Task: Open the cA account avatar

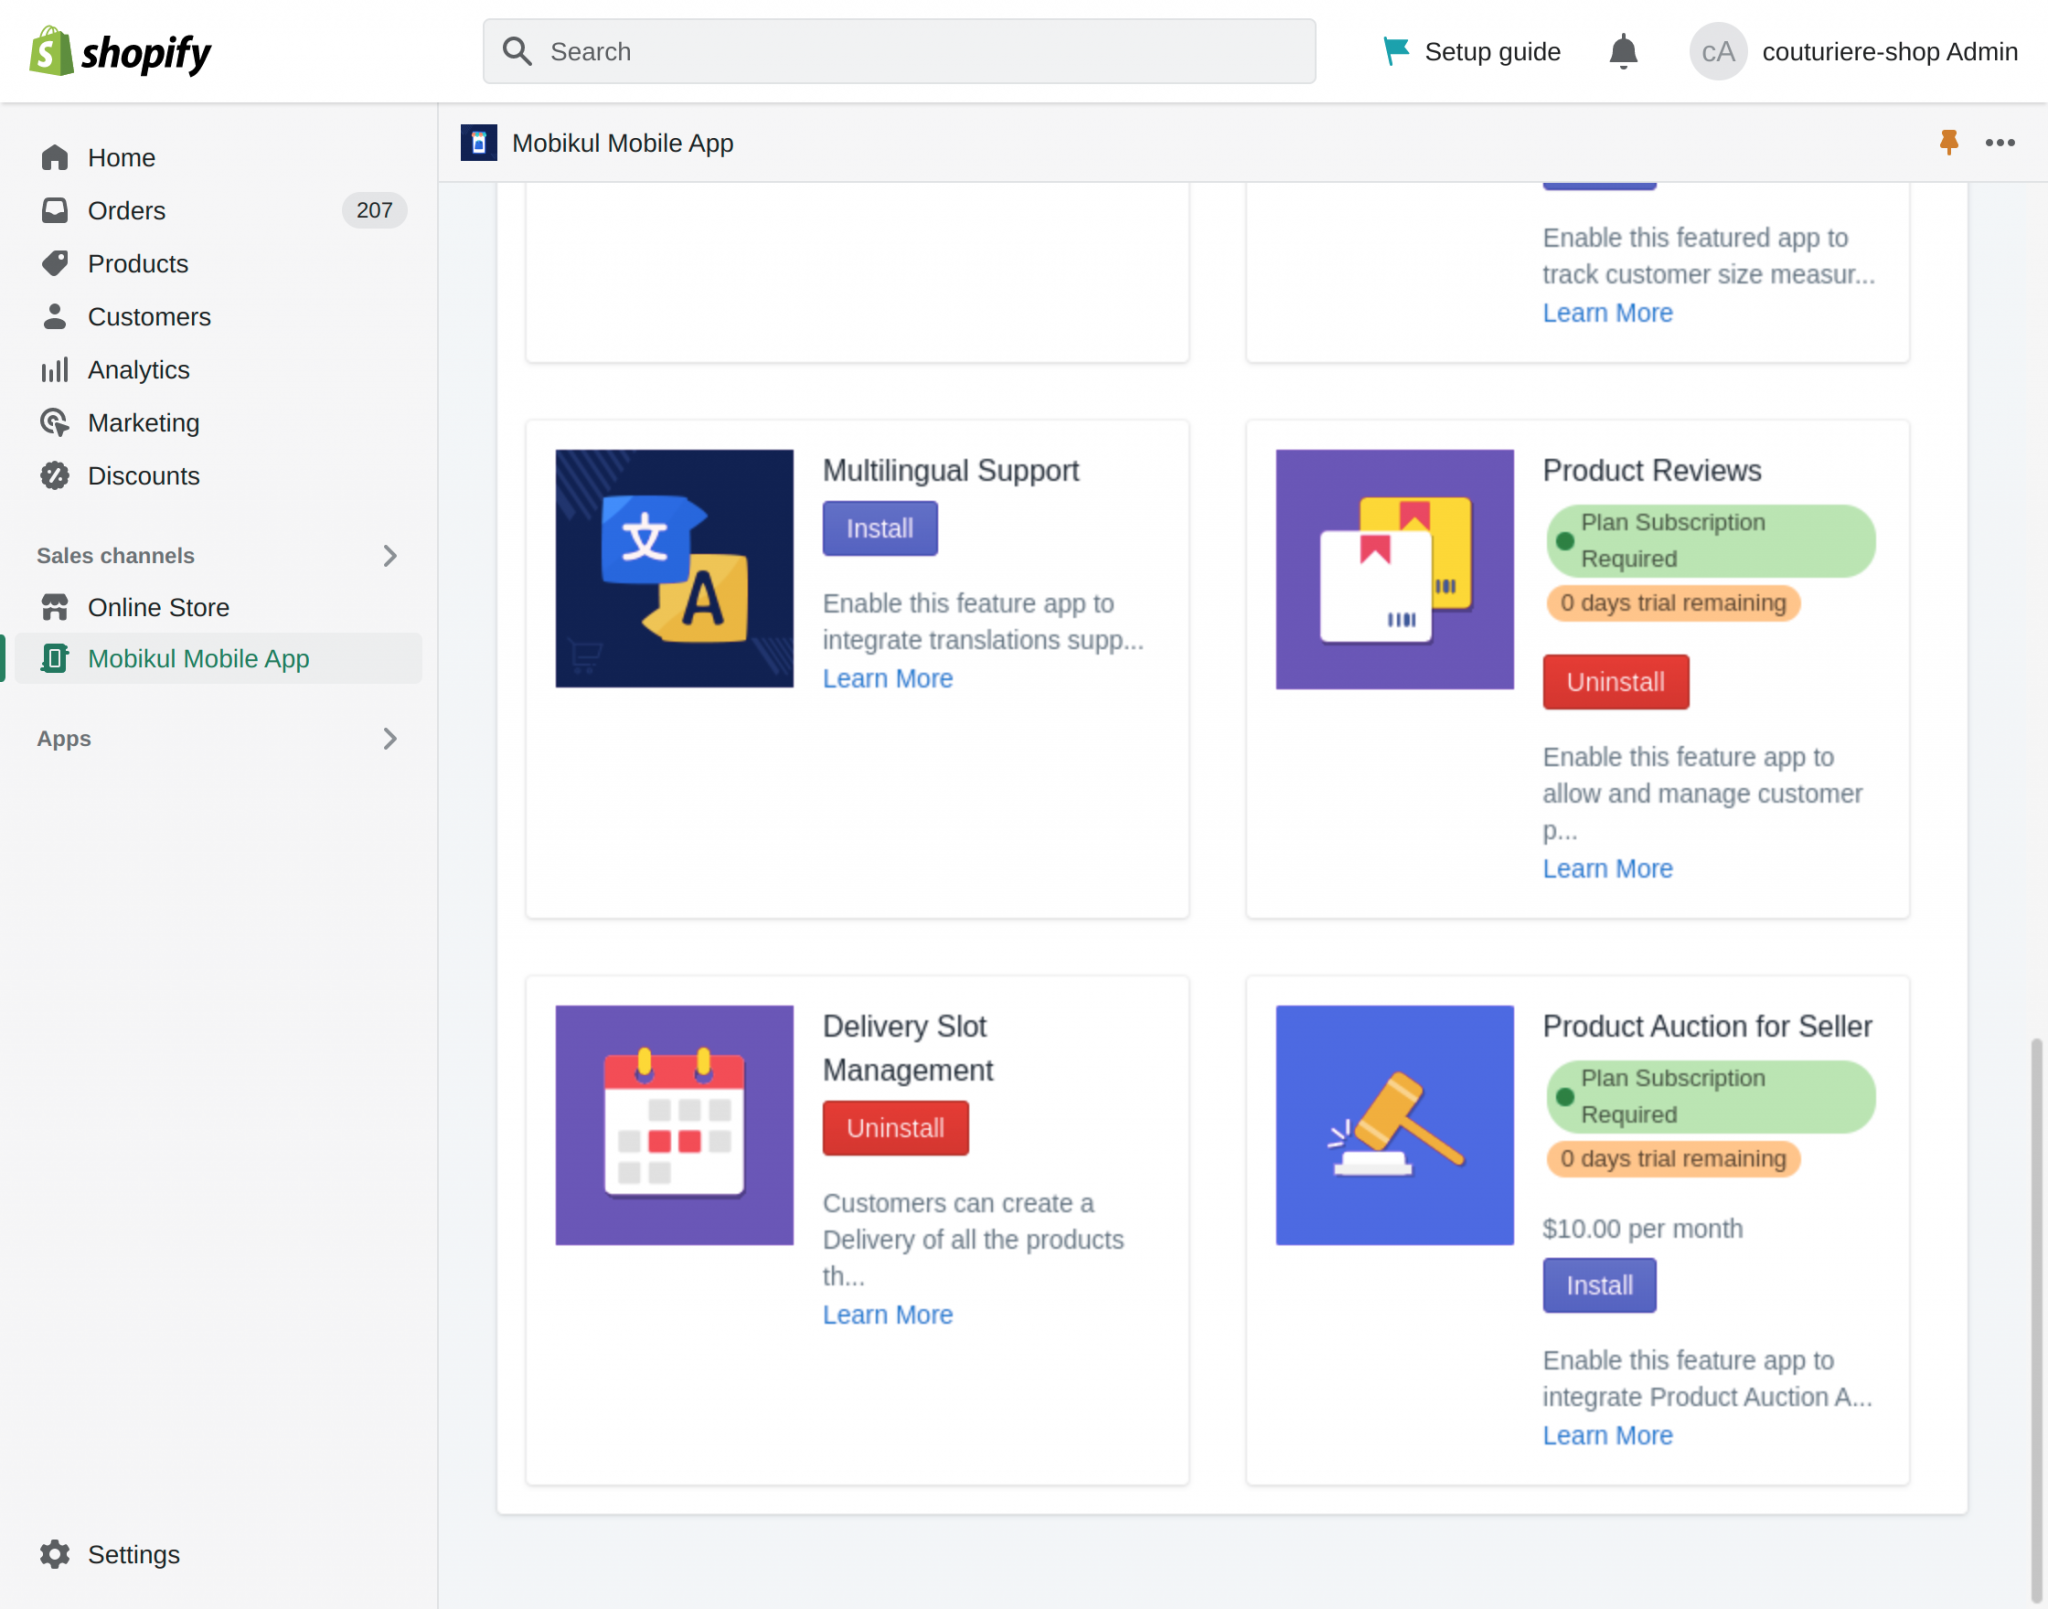Action: click(1718, 51)
